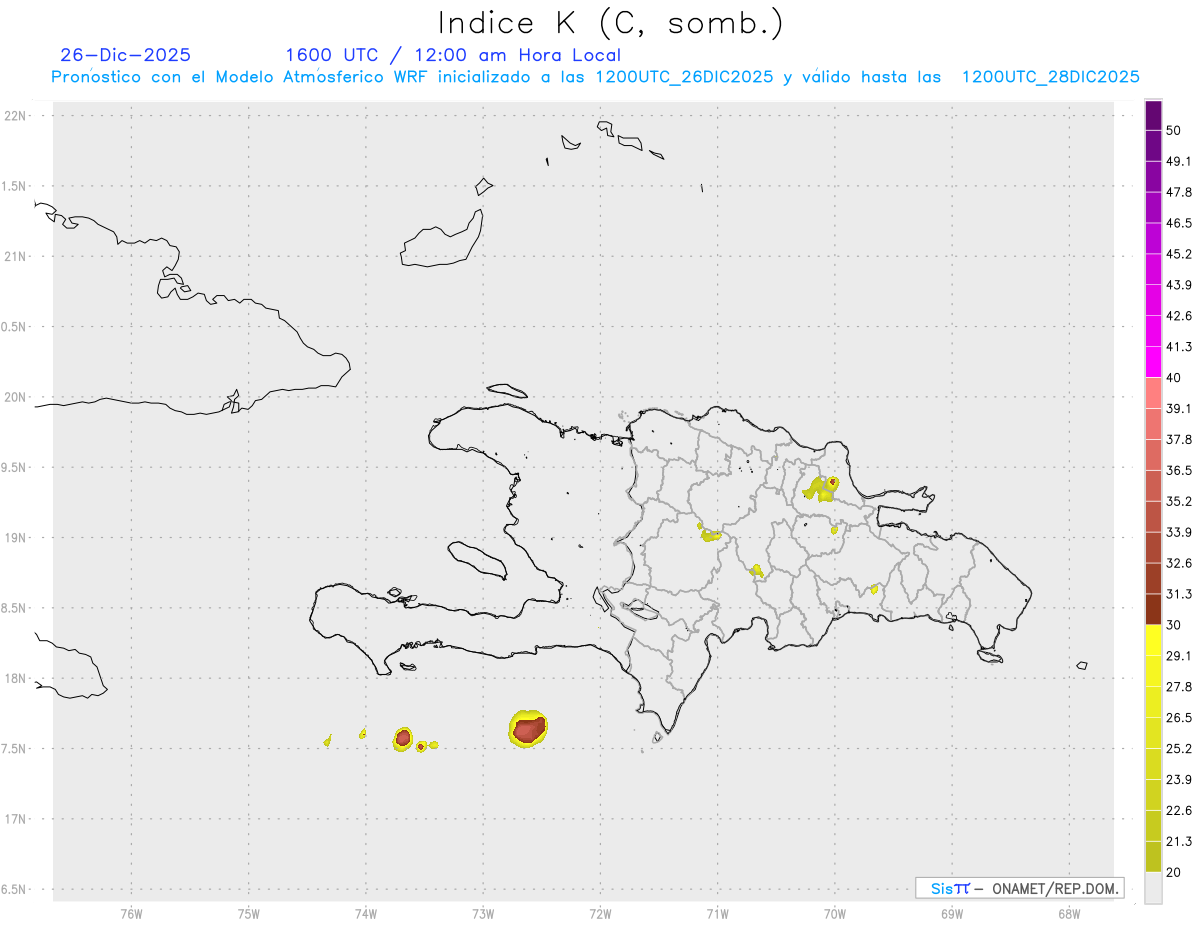The width and height of the screenshot is (1200, 927).
Task: Click the colorbar value "43.9"
Action: pos(1179,285)
